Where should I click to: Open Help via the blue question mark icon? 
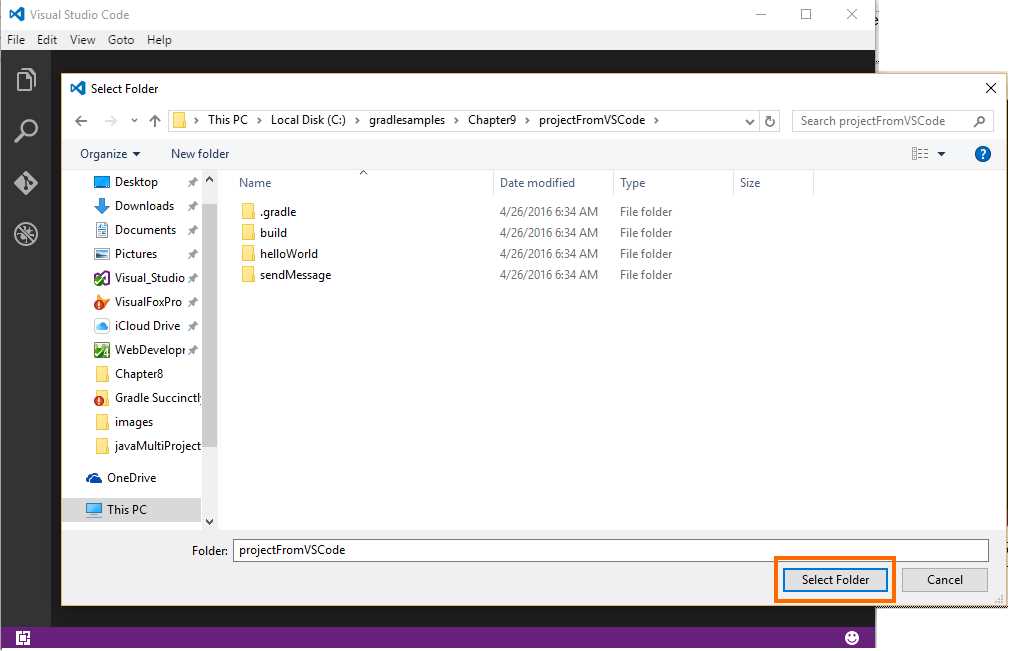[x=982, y=153]
